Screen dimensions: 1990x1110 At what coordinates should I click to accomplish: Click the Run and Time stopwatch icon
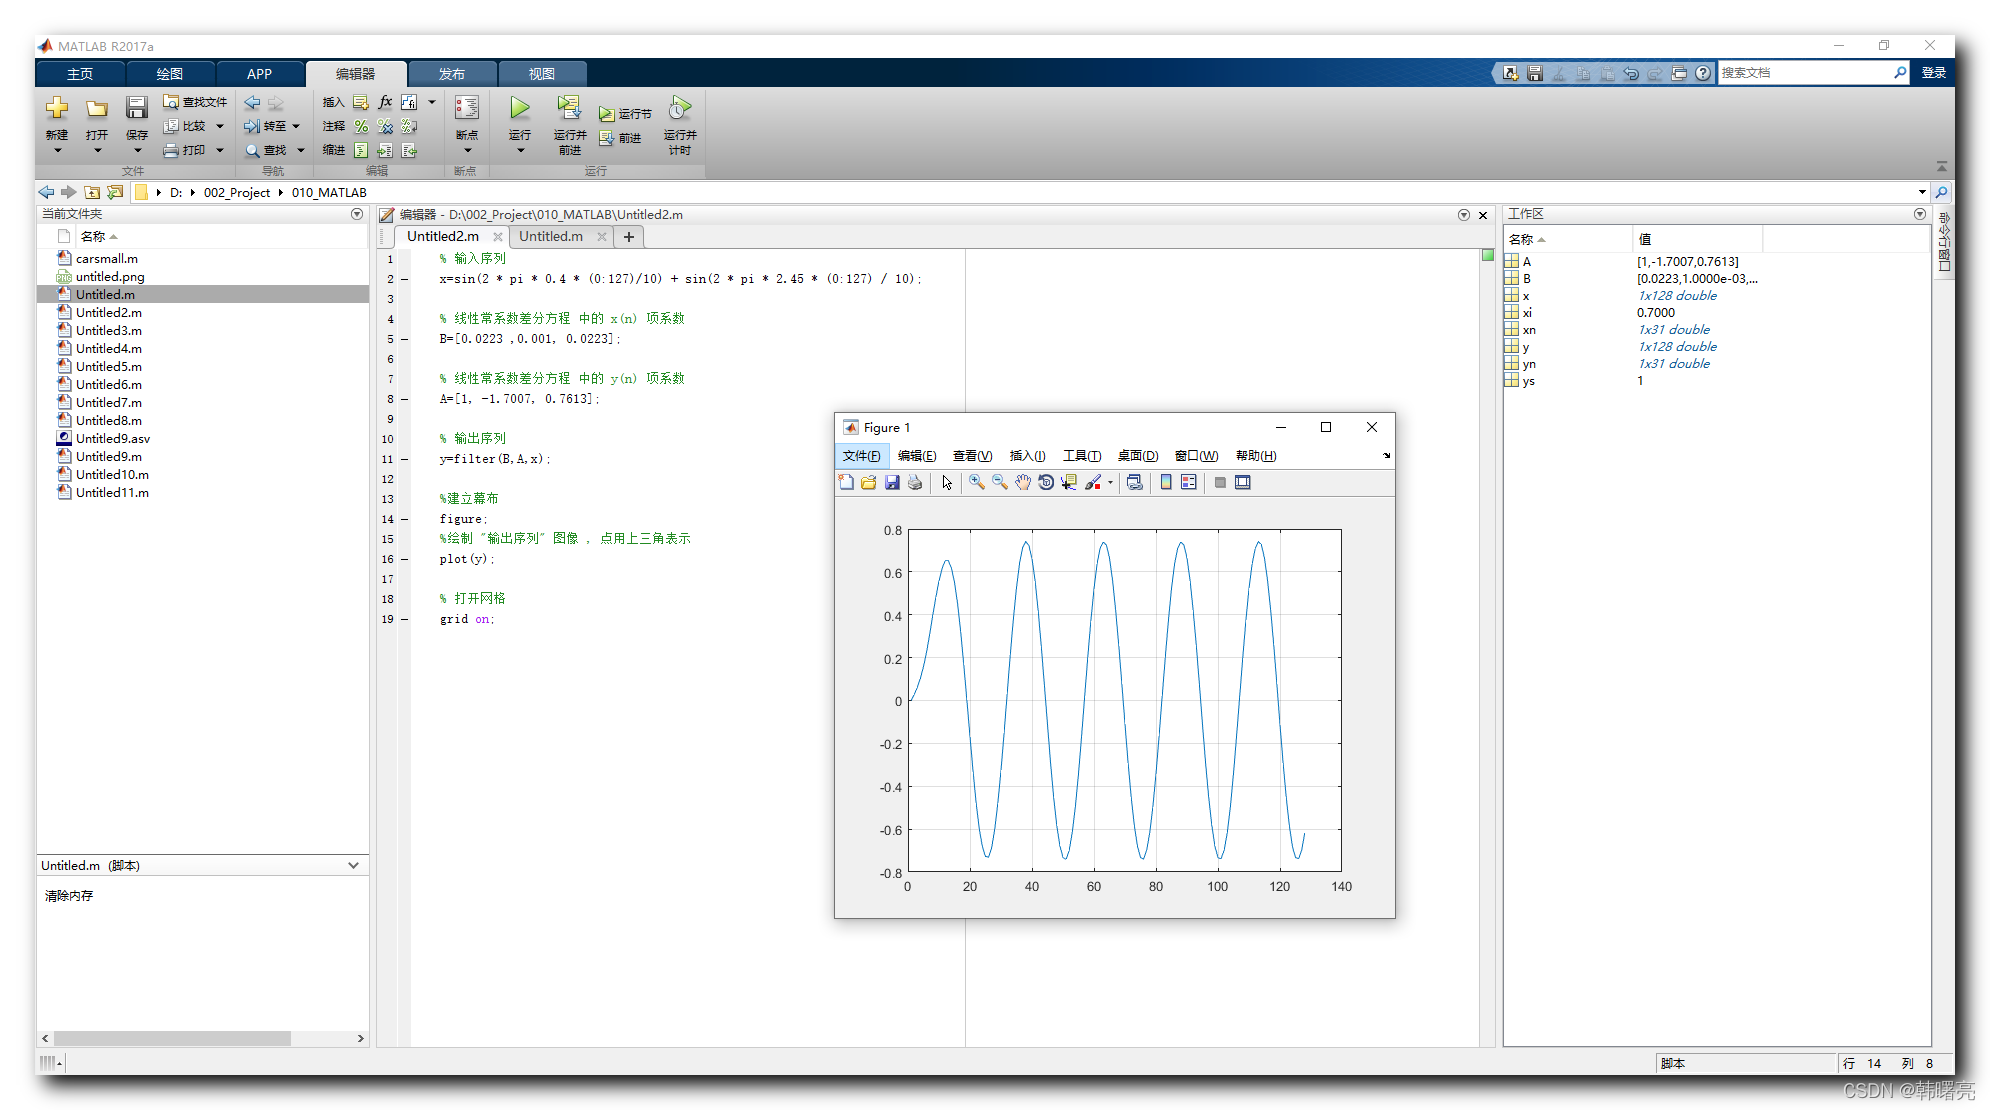pos(680,108)
